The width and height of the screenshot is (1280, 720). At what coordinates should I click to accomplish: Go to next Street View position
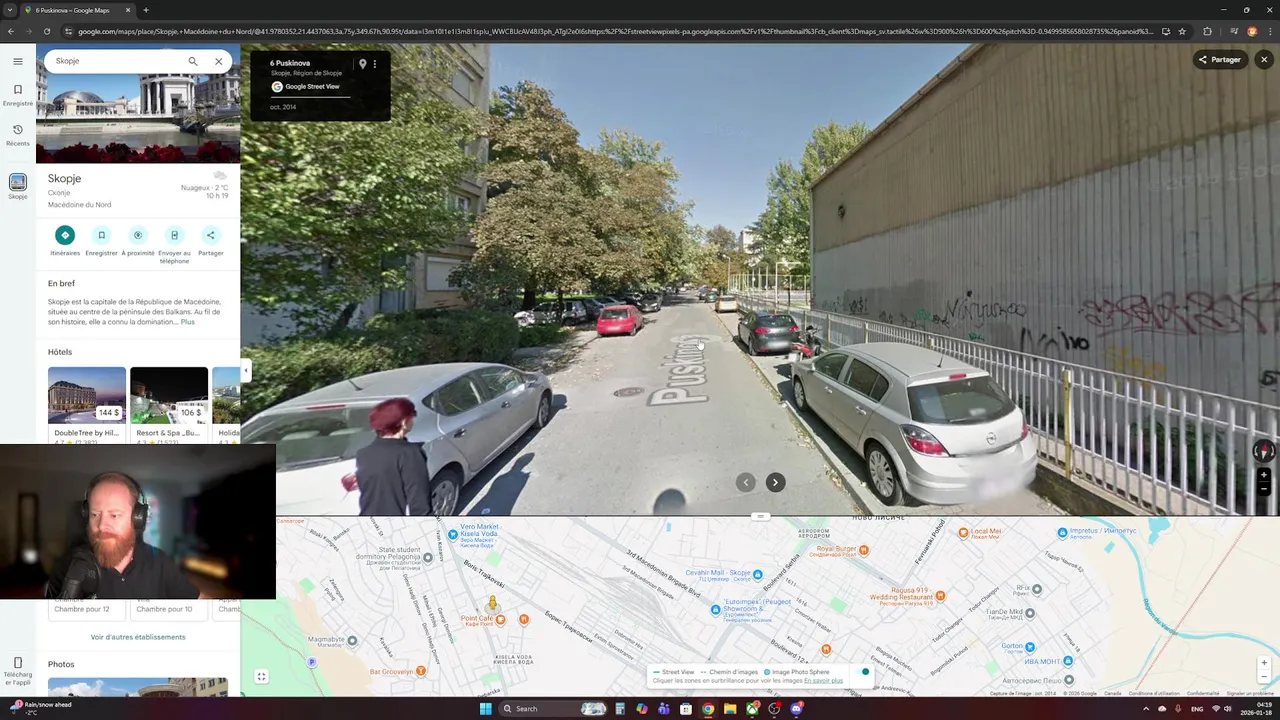pyautogui.click(x=775, y=482)
